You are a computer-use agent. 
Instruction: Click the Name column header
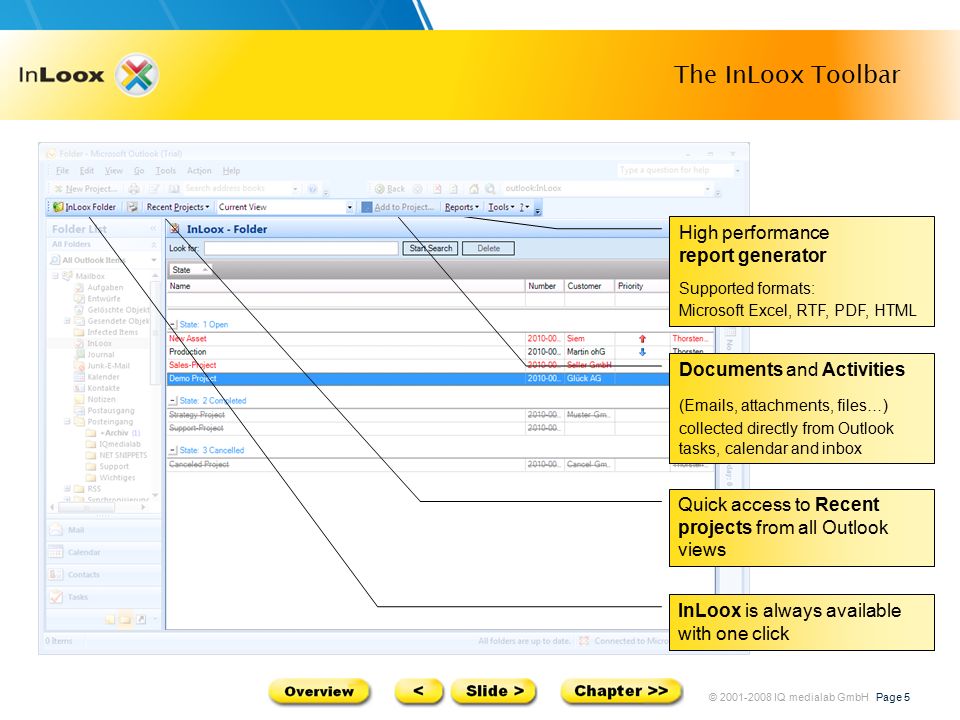point(346,286)
